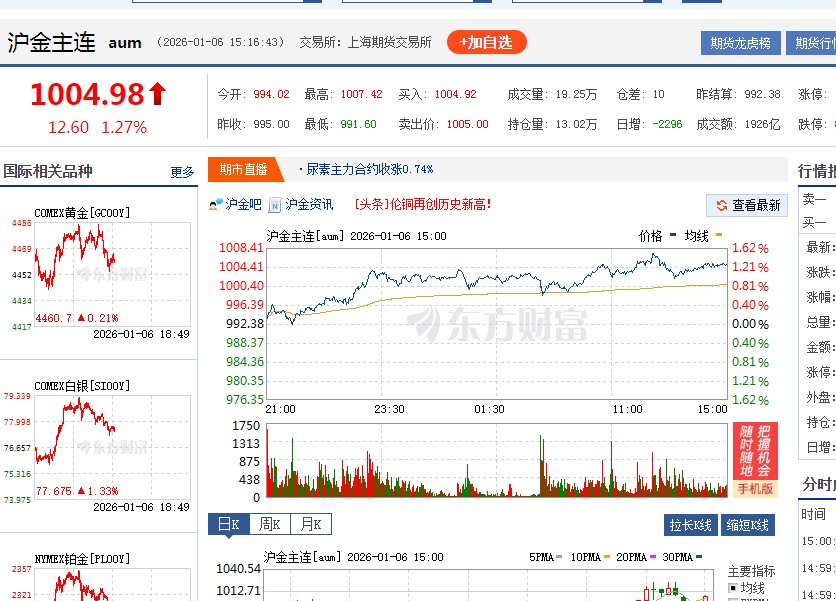Click the 拉长K线 chart control

coord(691,523)
